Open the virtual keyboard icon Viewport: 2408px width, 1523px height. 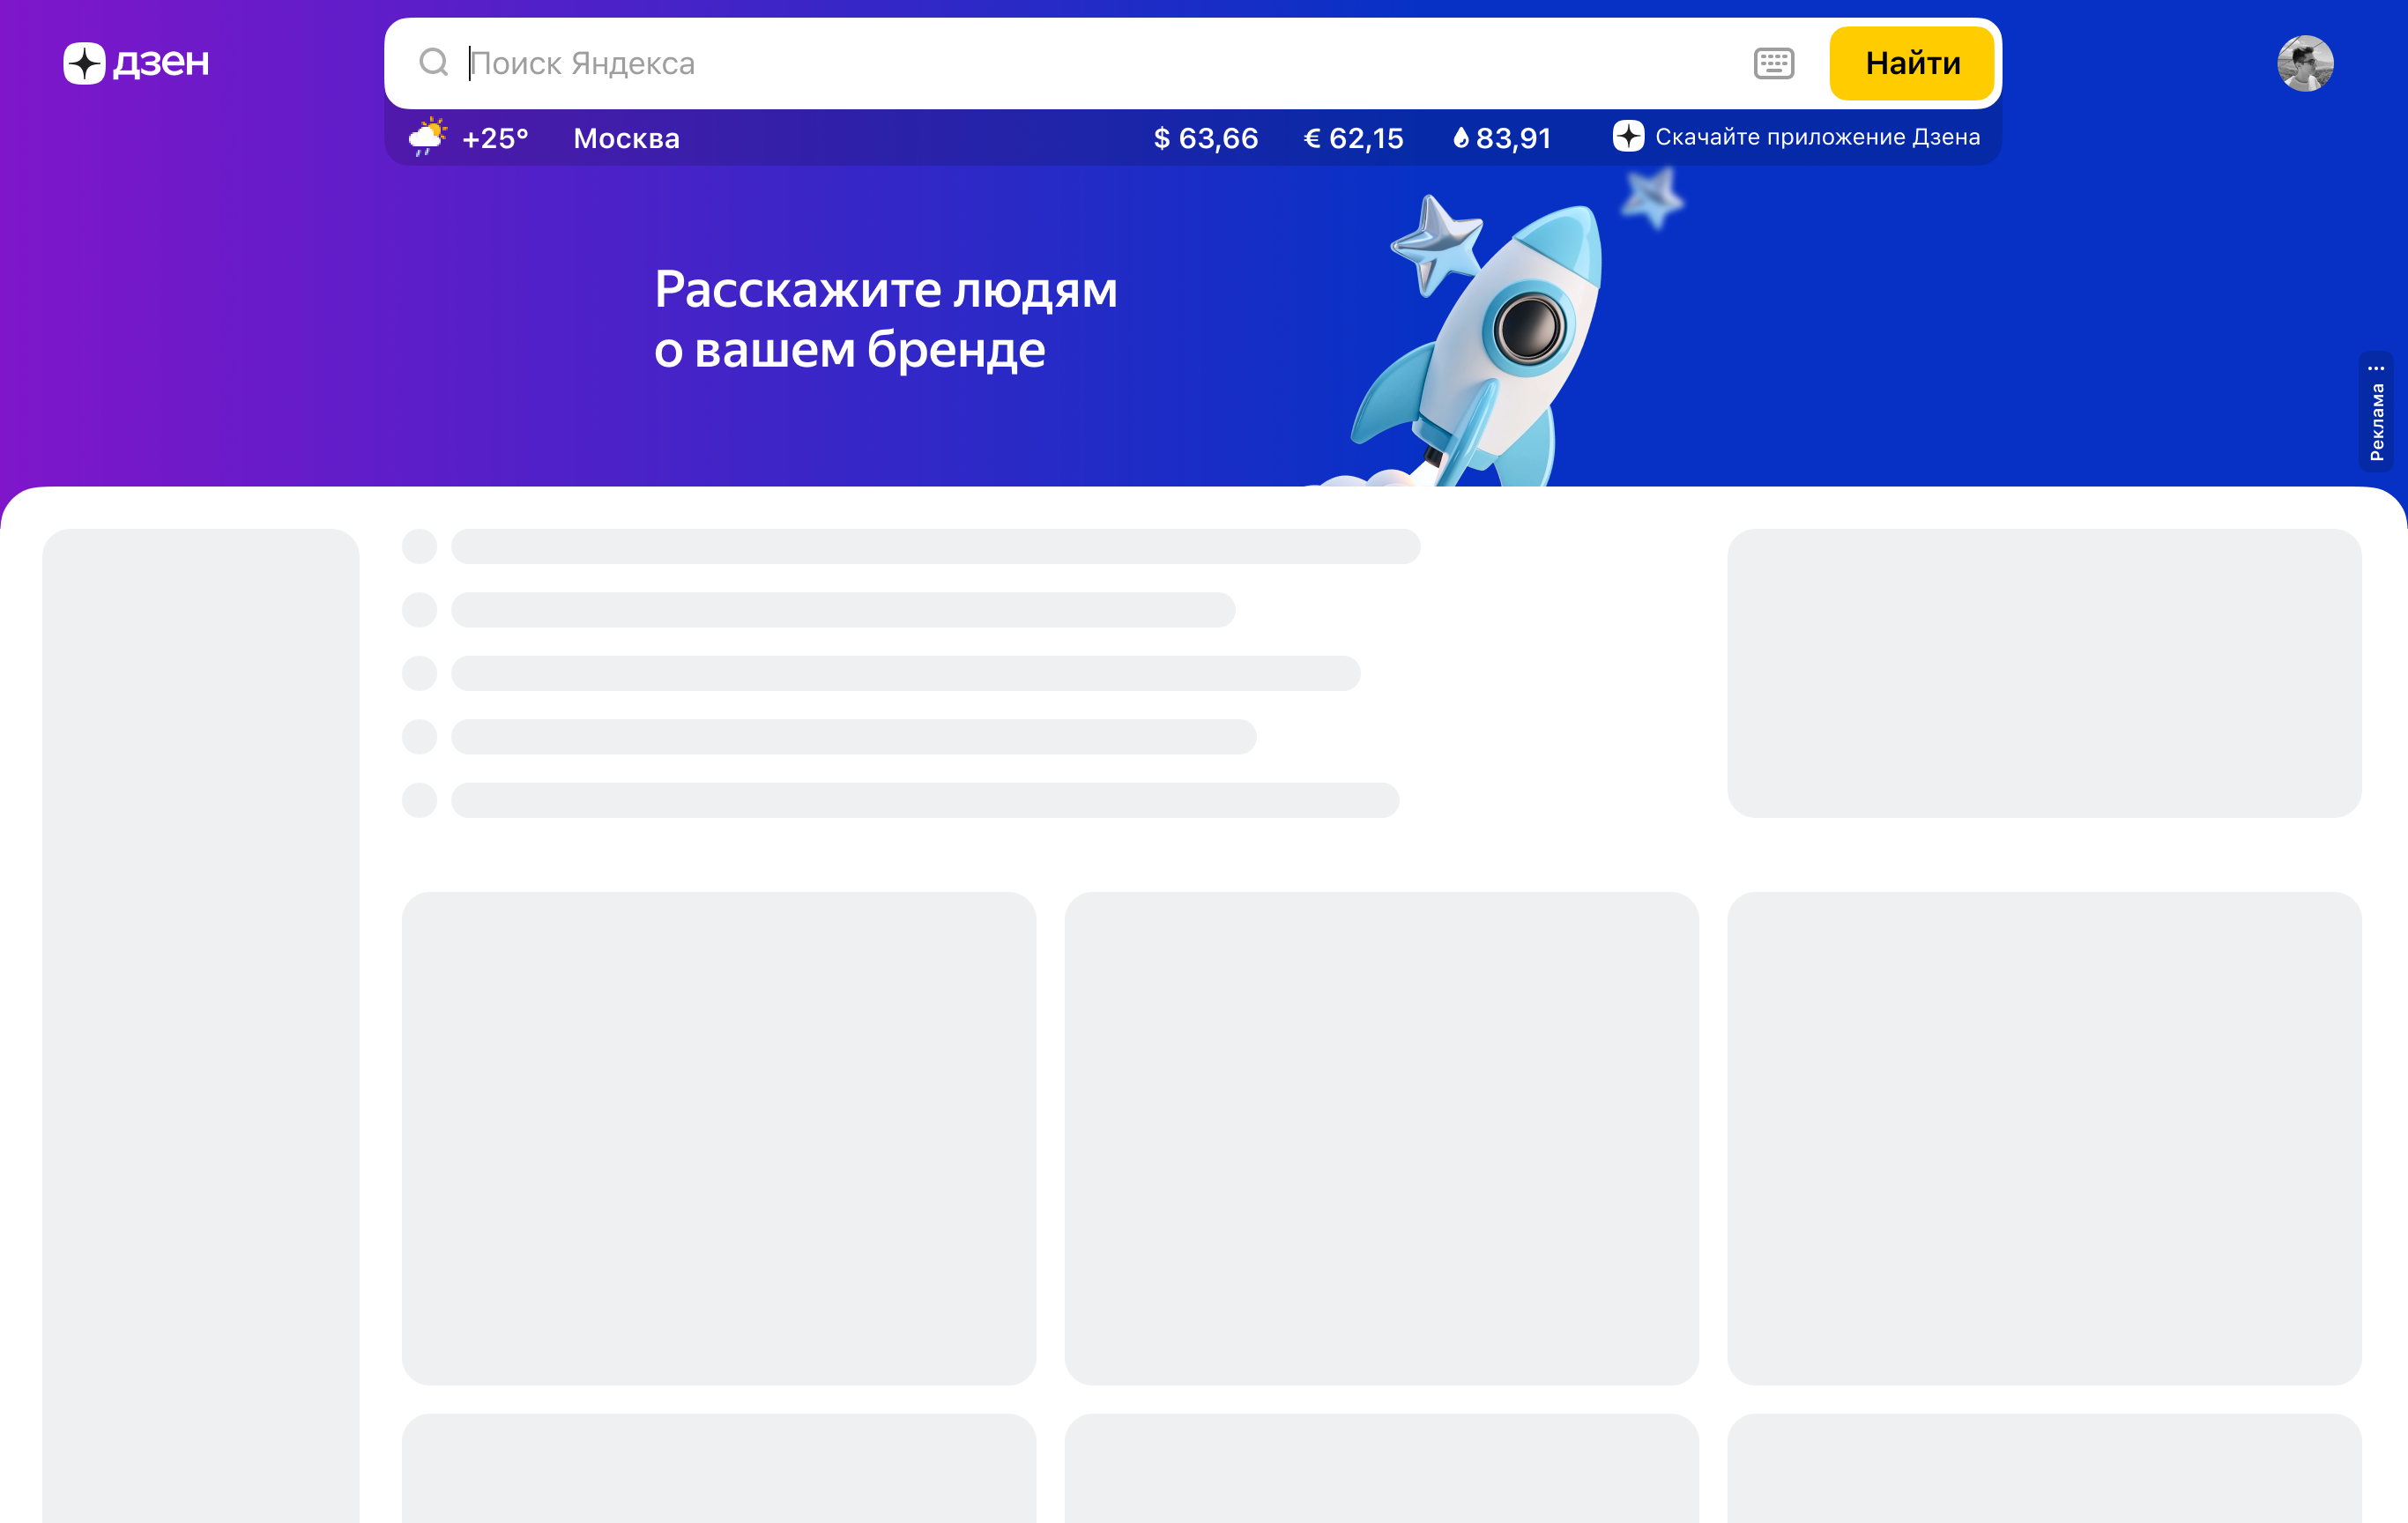(1773, 63)
